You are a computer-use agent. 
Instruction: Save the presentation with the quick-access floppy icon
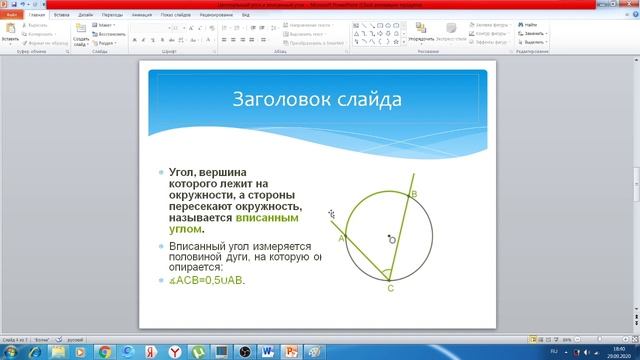coord(14,4)
